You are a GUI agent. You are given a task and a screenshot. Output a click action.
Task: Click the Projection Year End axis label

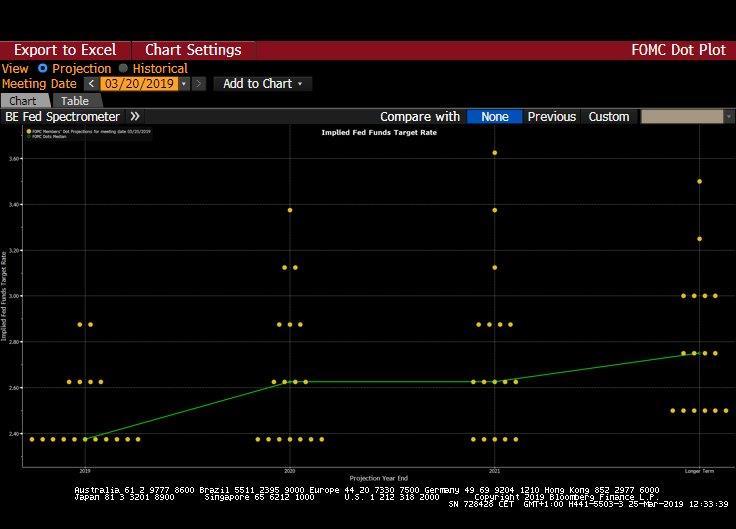[378, 478]
